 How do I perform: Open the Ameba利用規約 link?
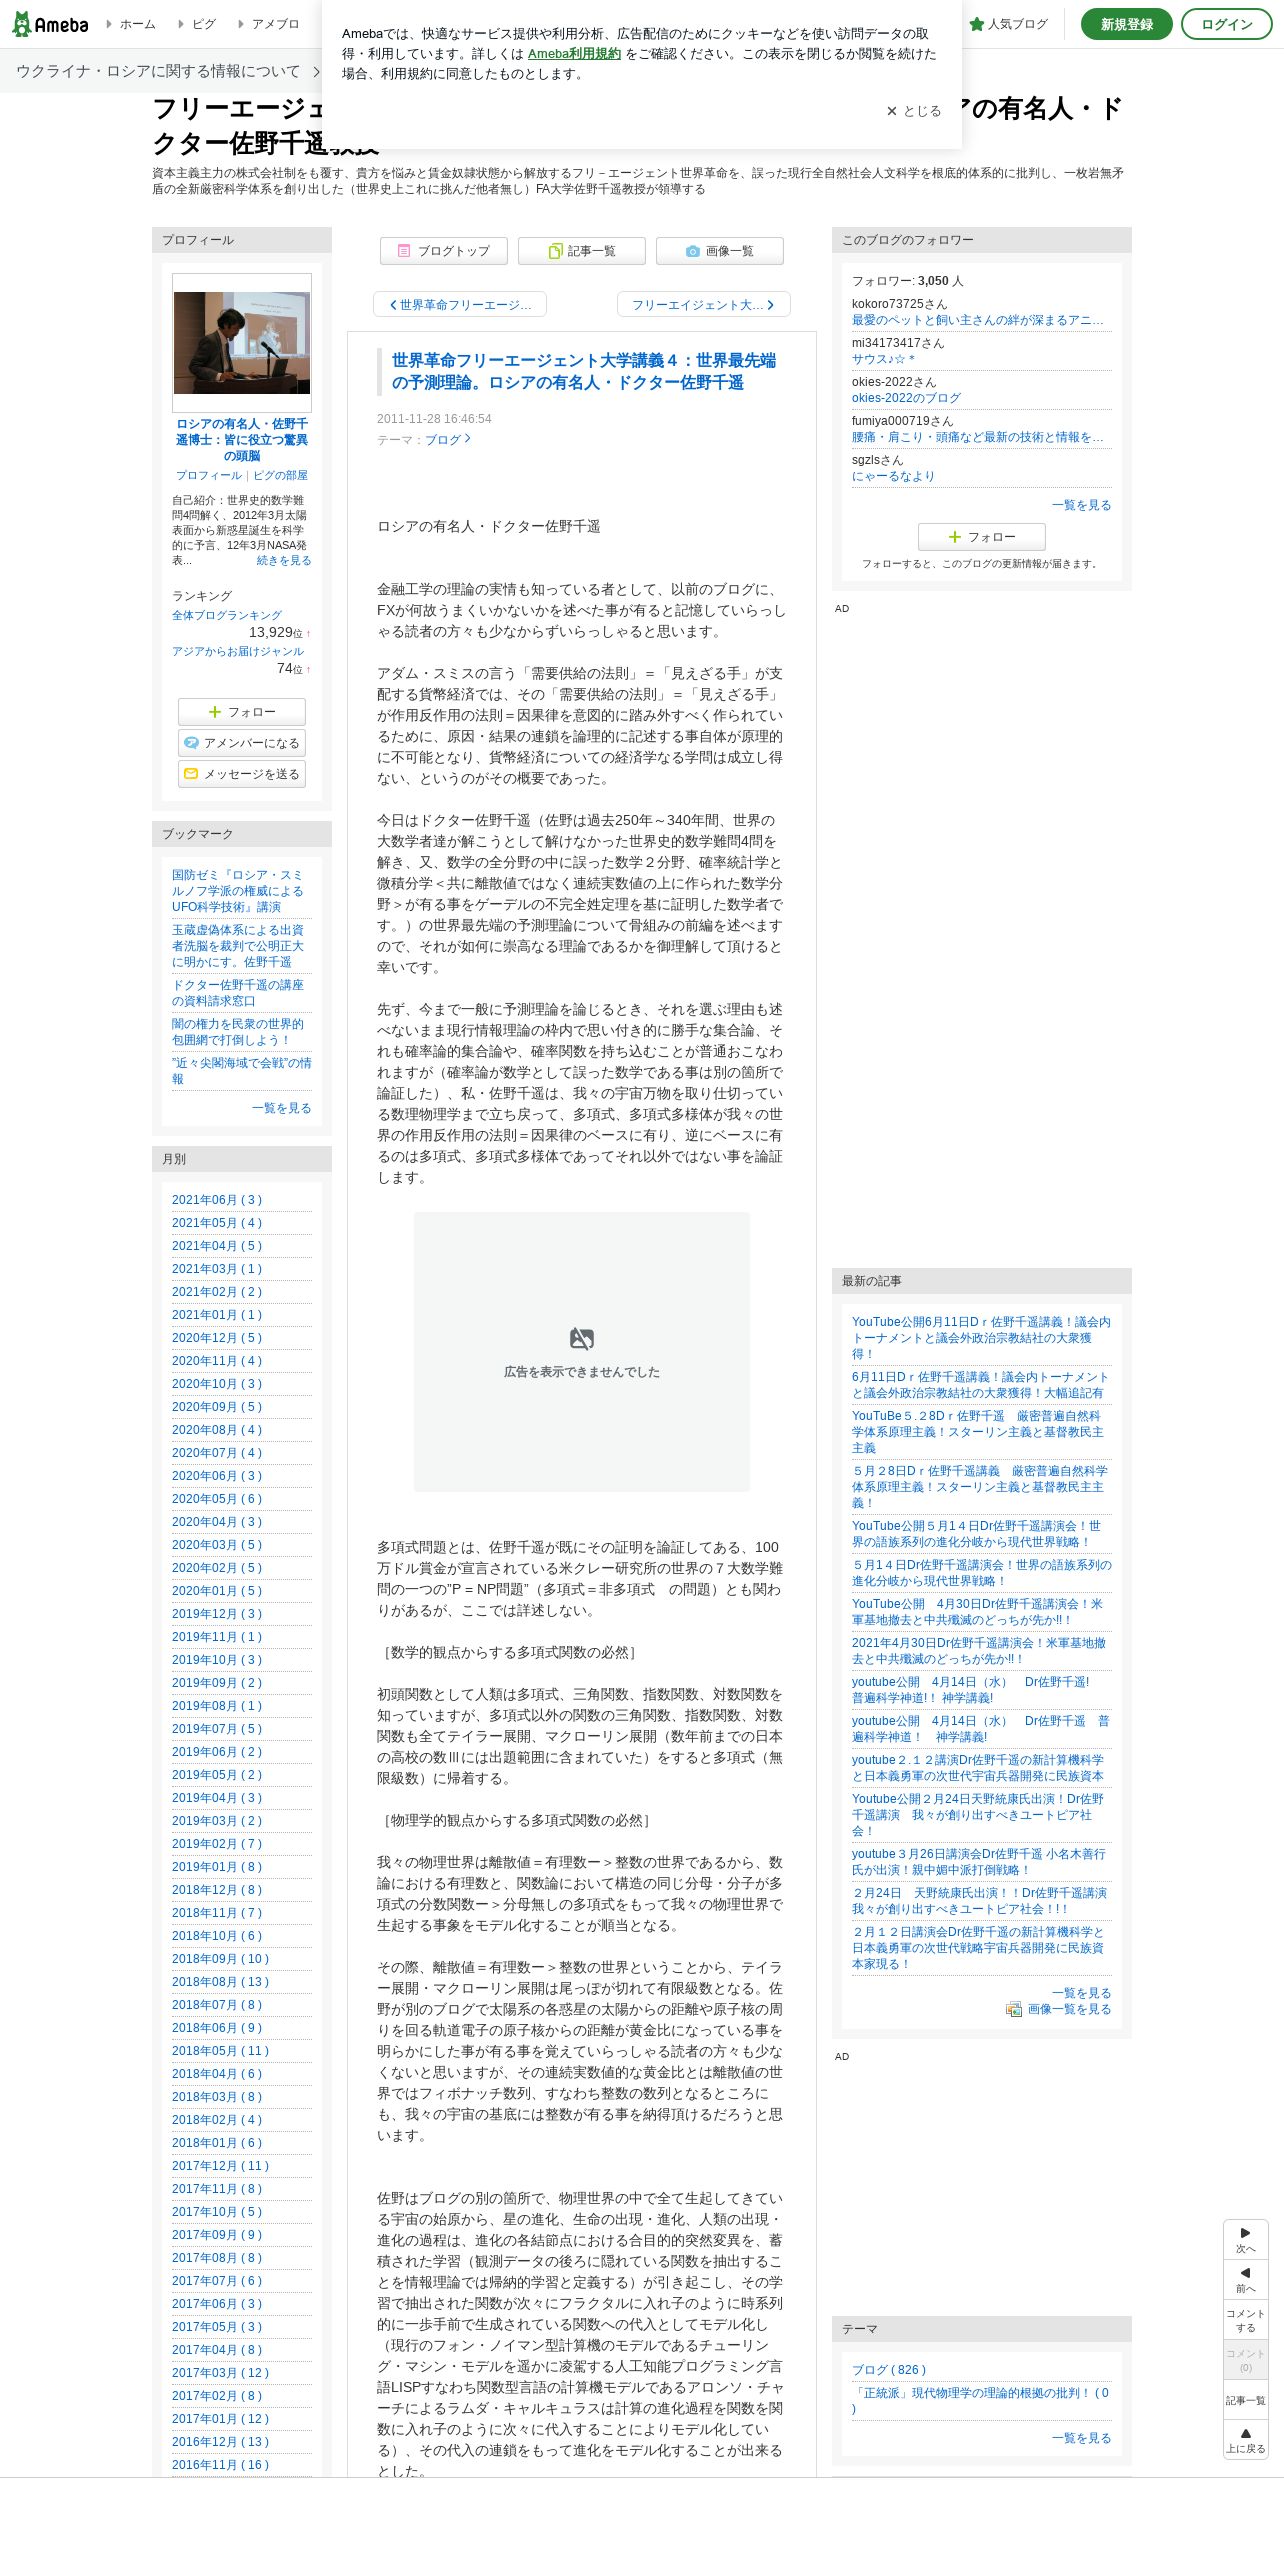574,54
